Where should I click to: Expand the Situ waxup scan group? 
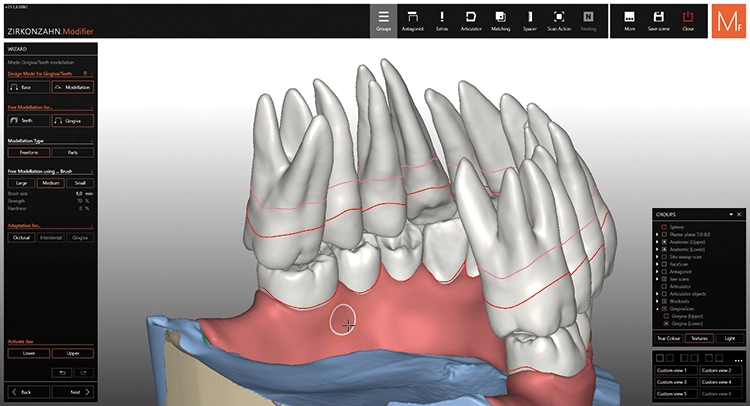[657, 257]
